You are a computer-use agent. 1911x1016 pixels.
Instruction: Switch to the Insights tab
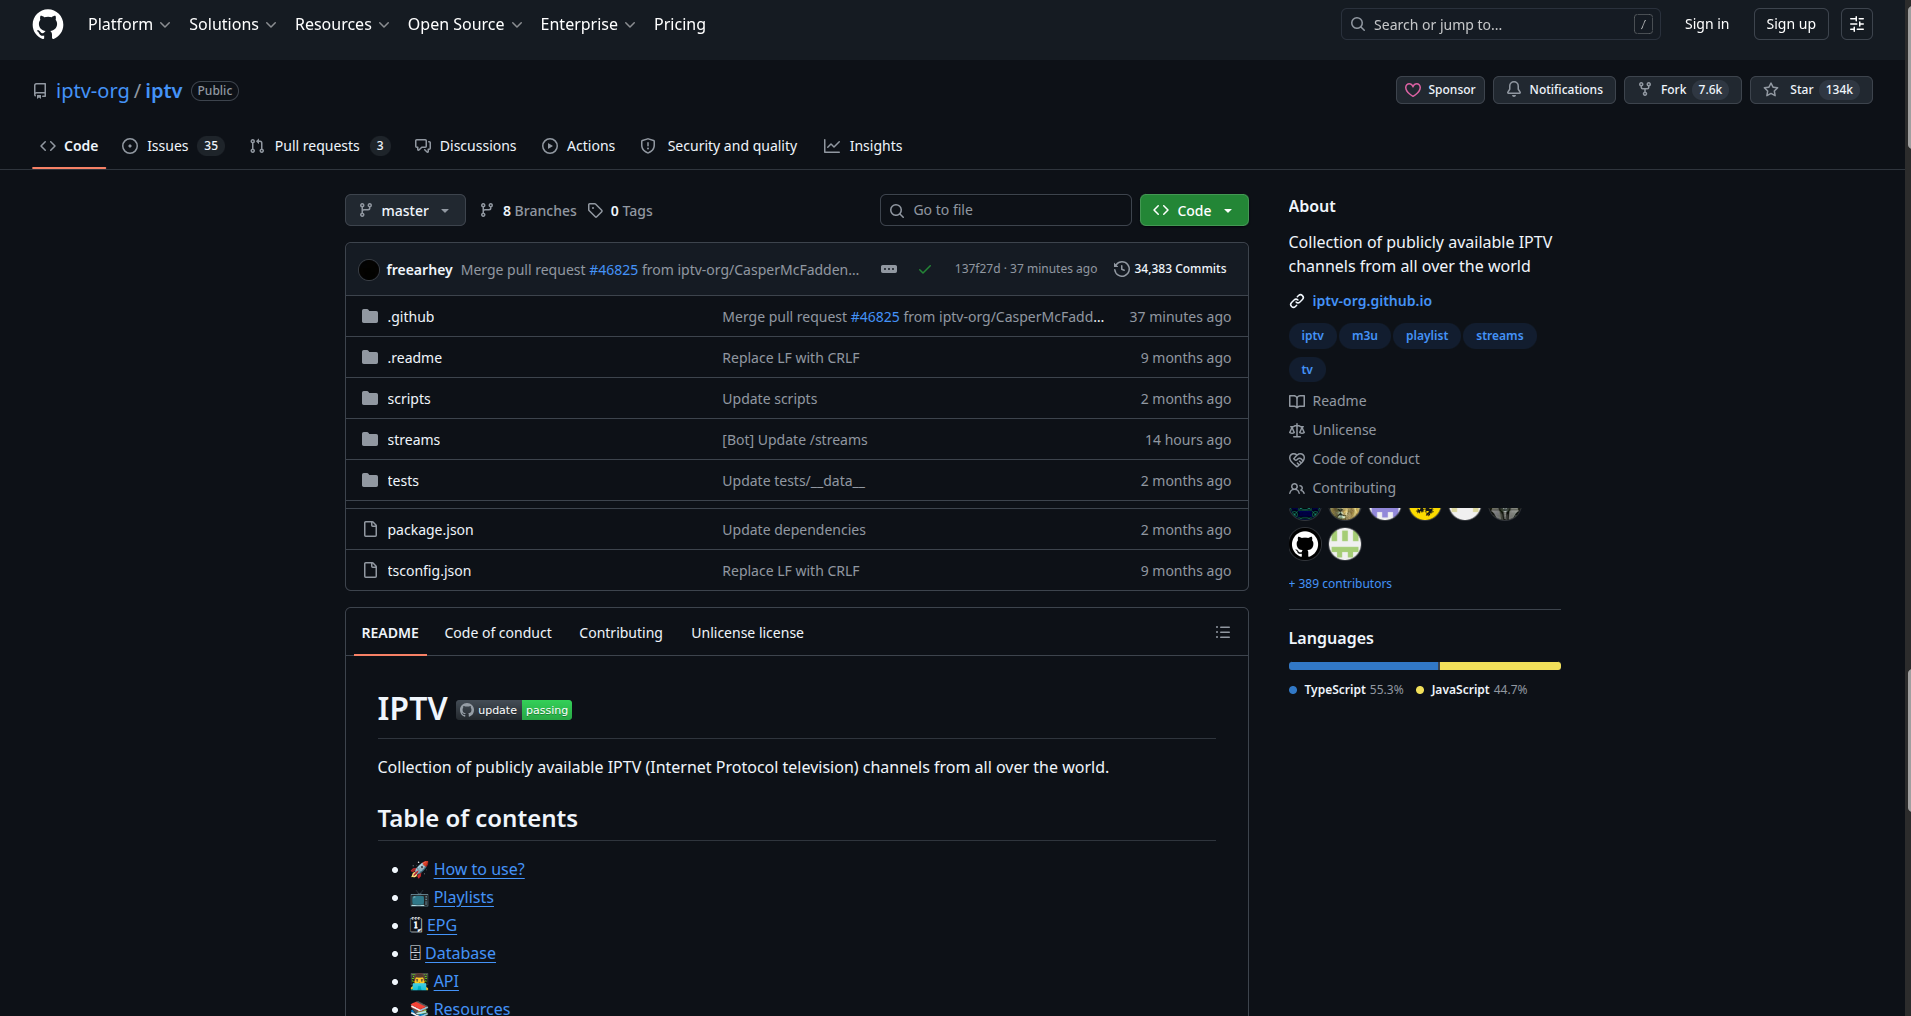pos(863,146)
